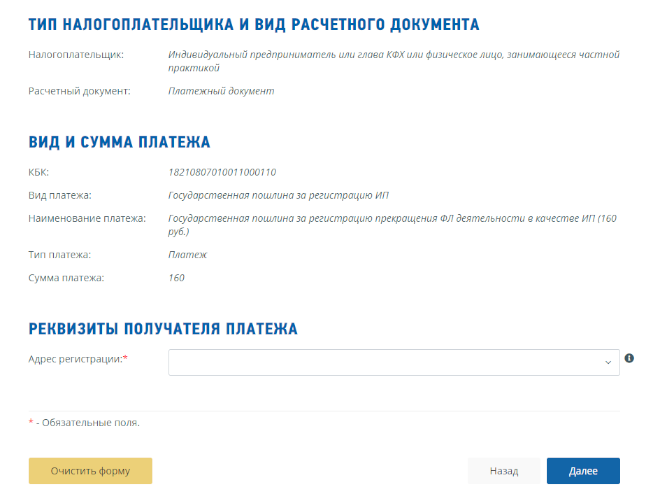Go back with the Назад button
This screenshot has width=660, height=487.
click(504, 471)
